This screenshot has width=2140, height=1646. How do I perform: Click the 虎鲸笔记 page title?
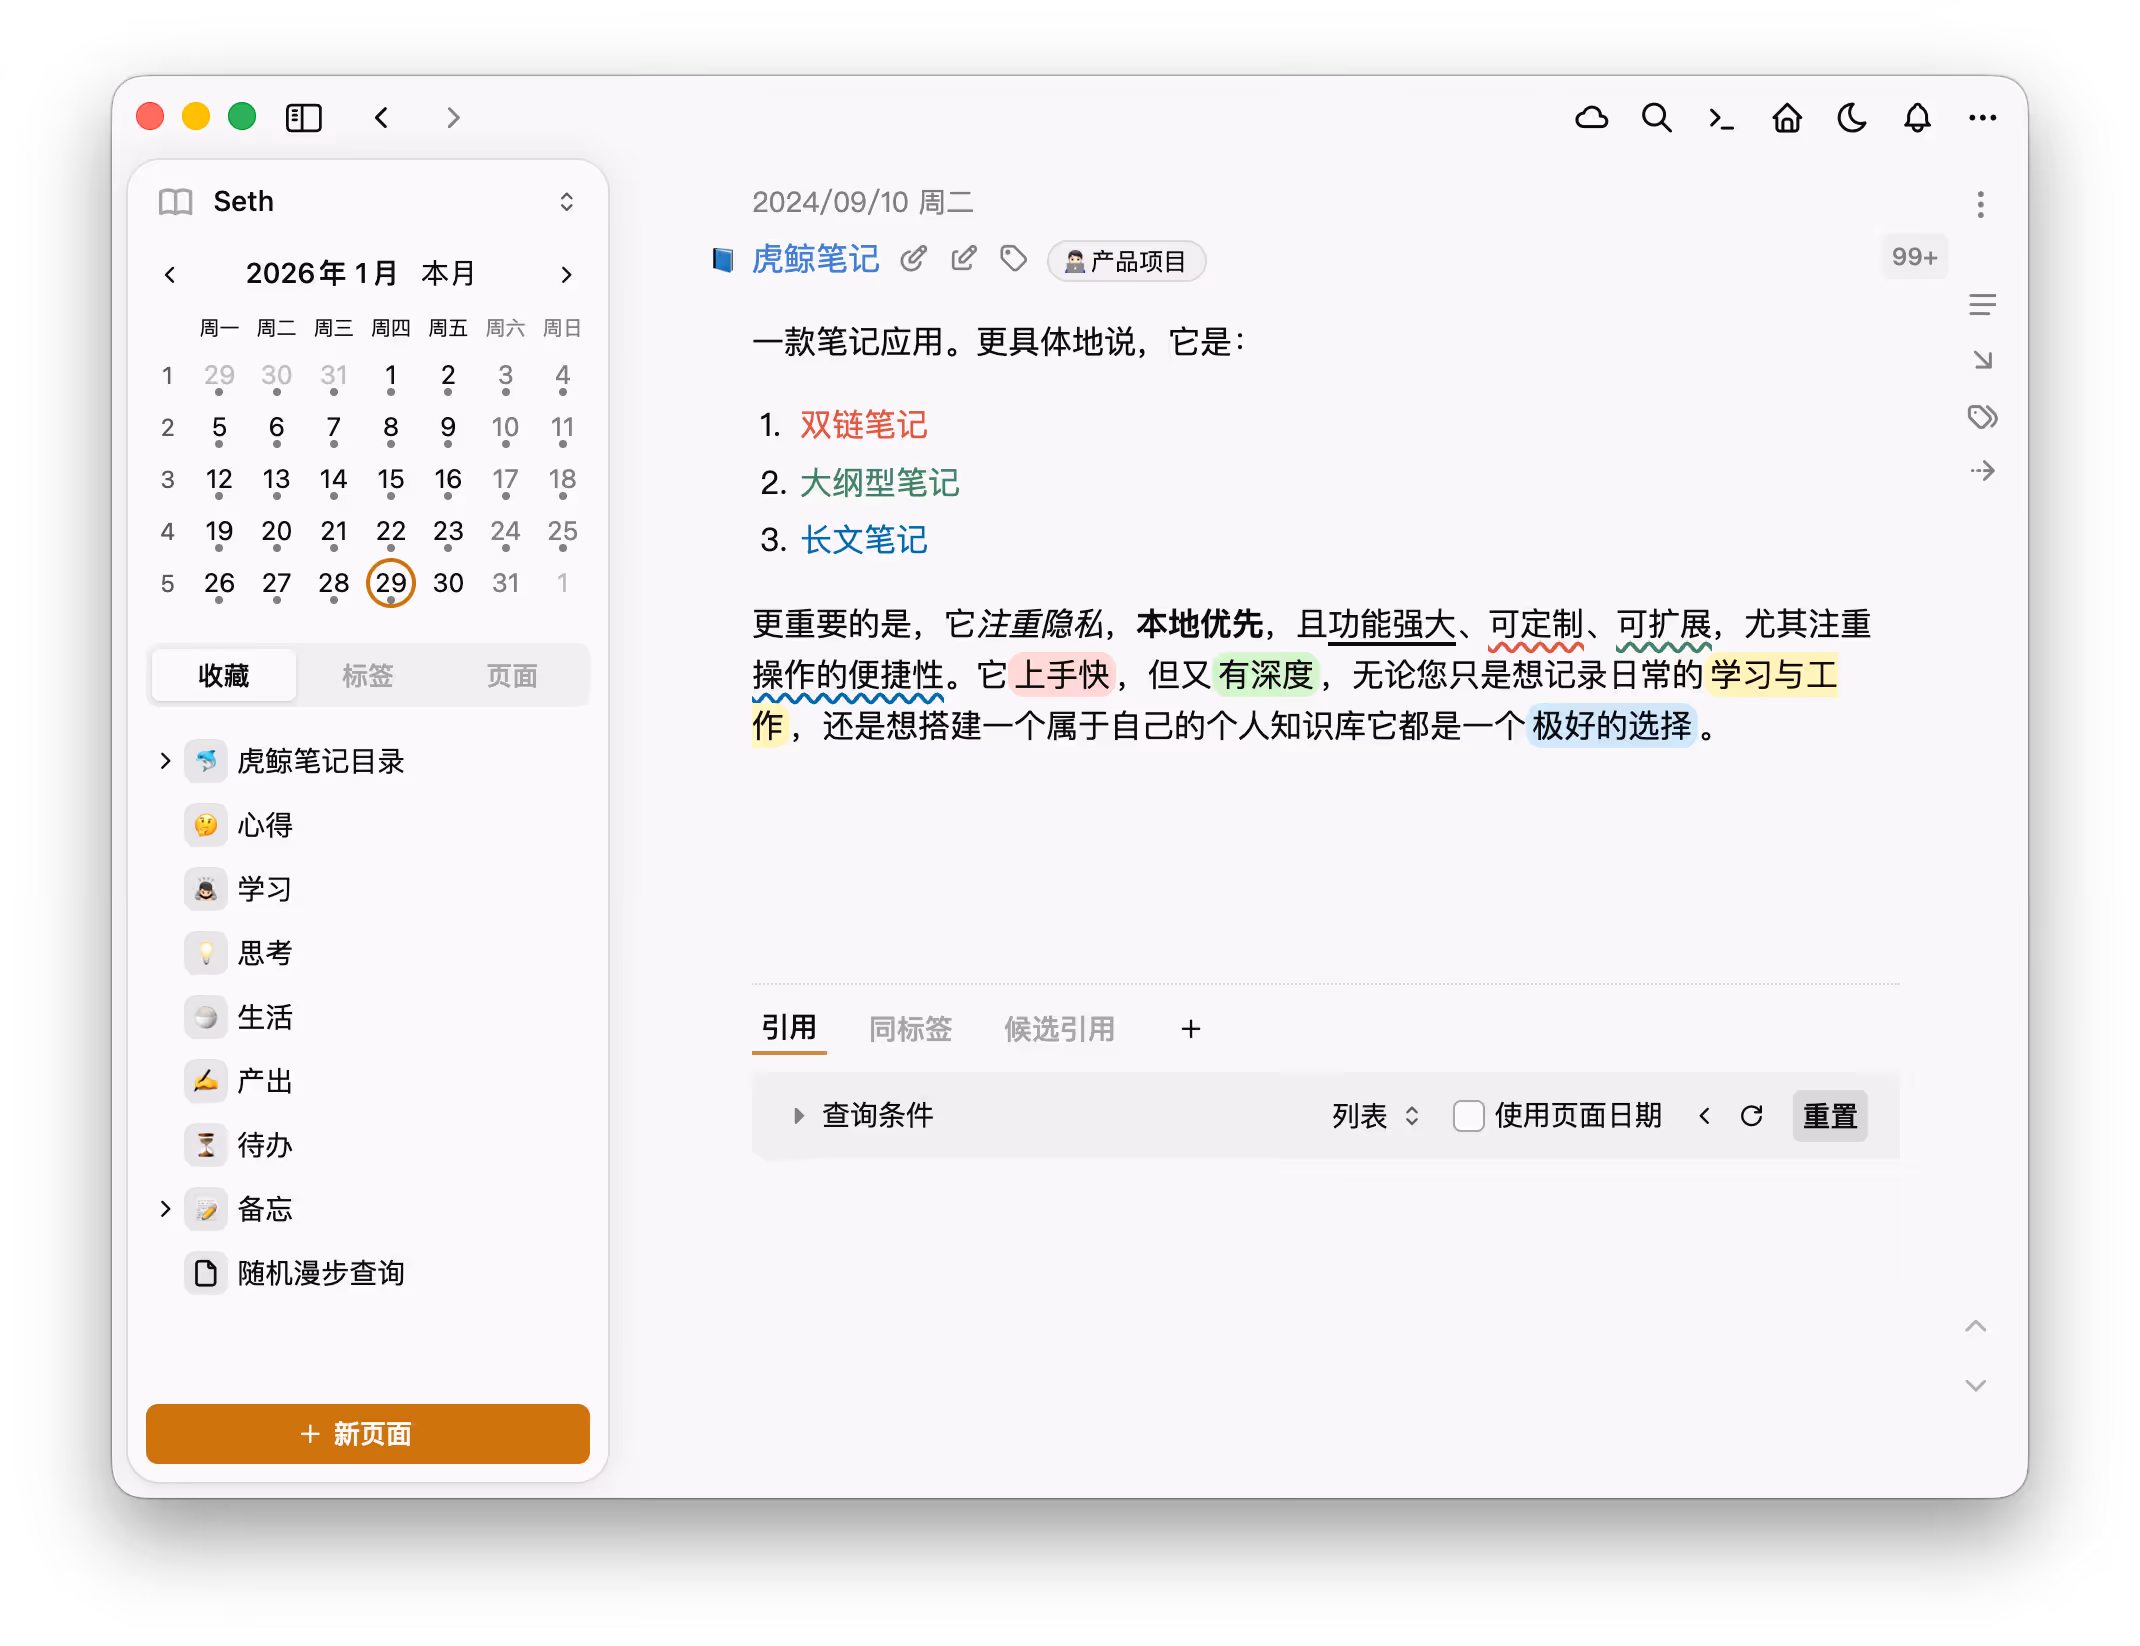[x=815, y=259]
